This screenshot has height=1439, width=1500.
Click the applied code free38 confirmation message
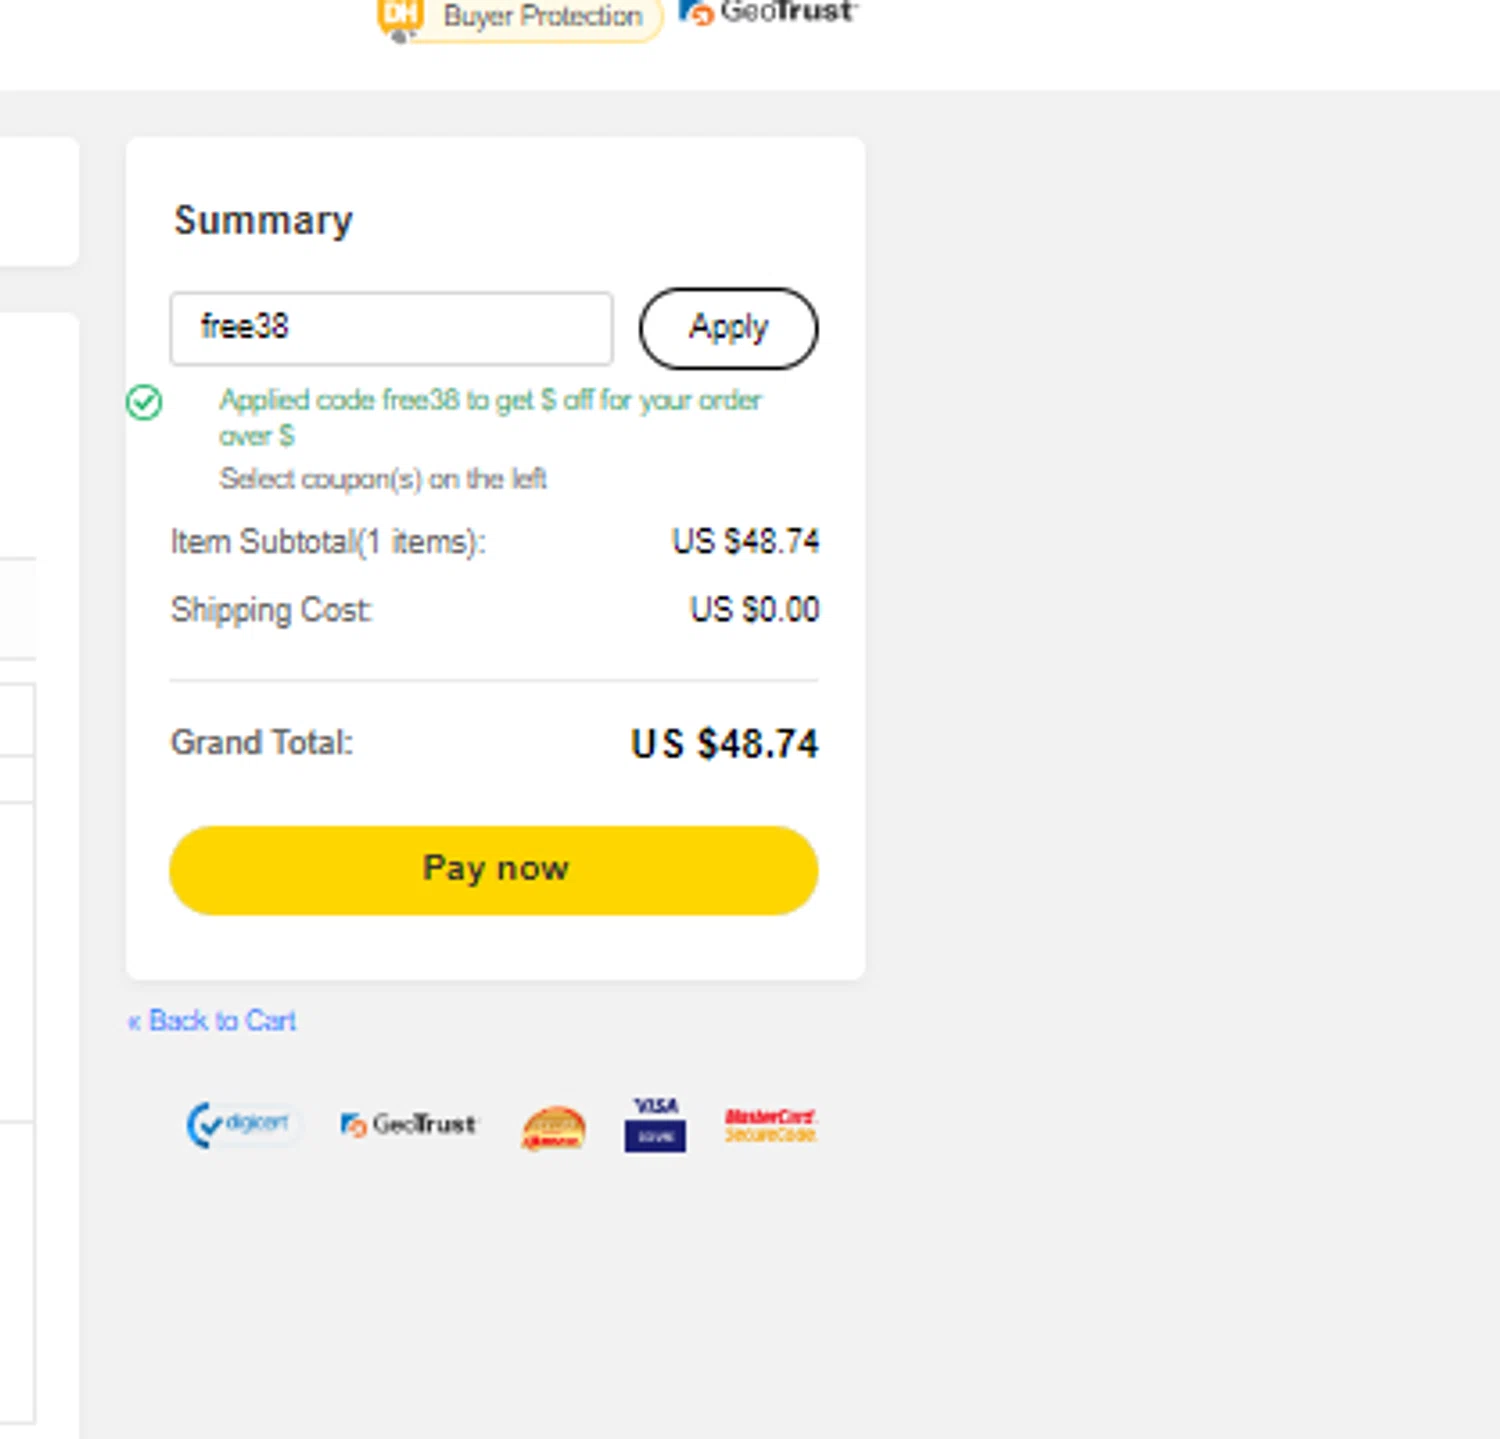490,417
